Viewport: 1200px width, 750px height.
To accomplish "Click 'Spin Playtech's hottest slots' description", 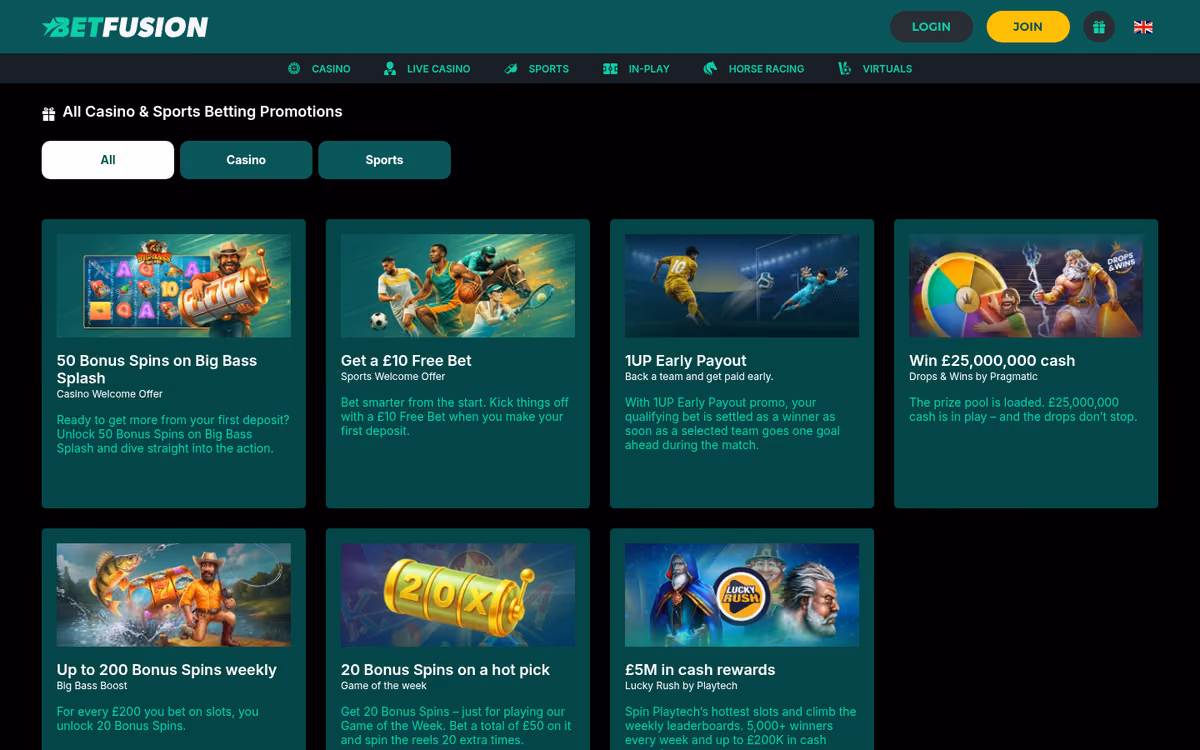I will pos(741,726).
